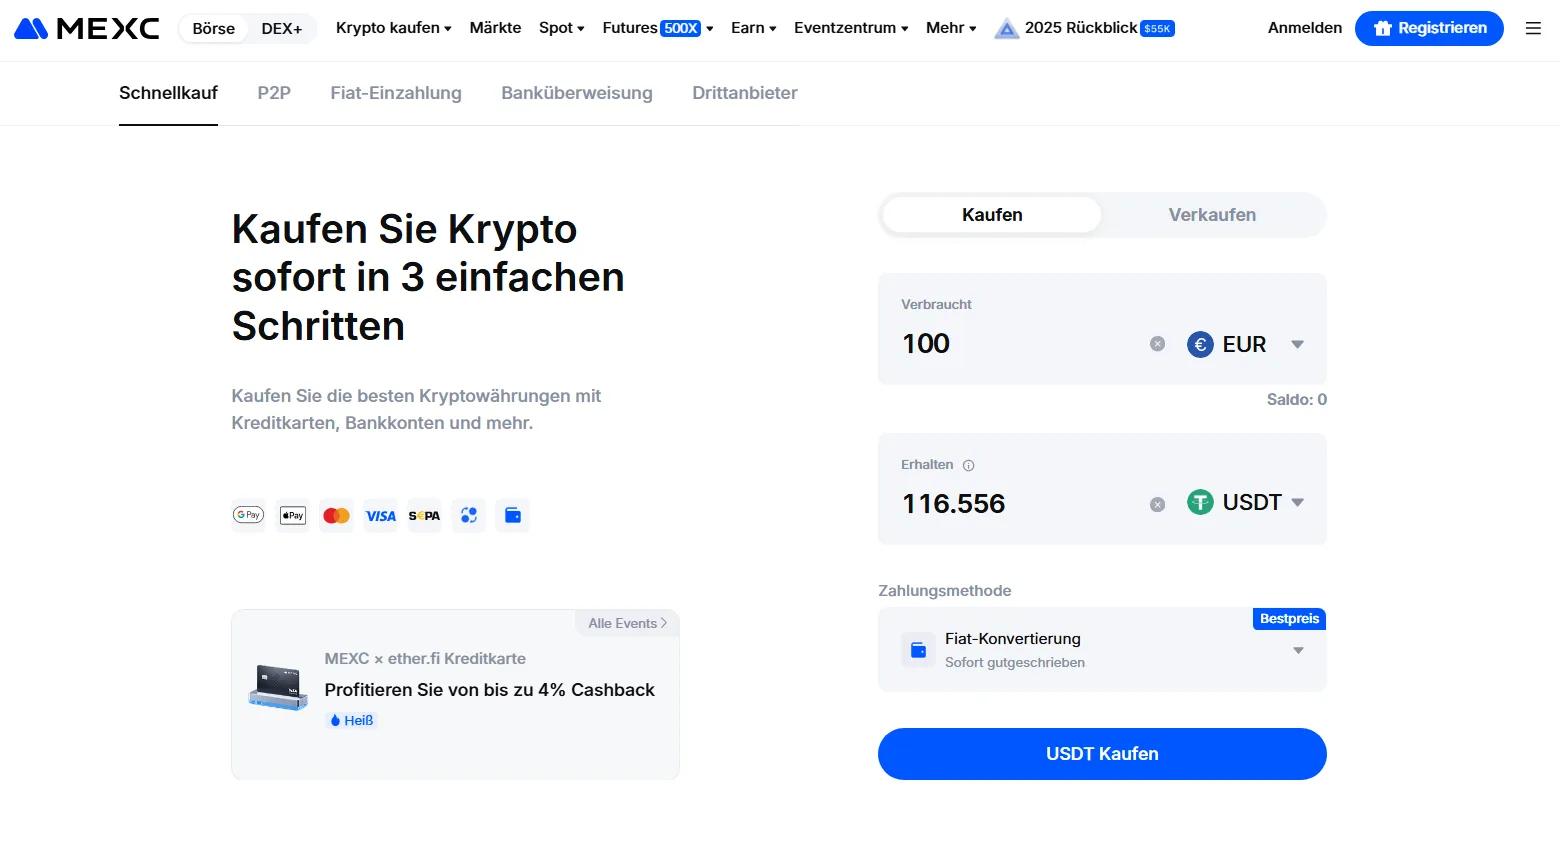Image resolution: width=1560 pixels, height=862 pixels.
Task: Click the info icon next to Erhalten
Action: point(968,465)
